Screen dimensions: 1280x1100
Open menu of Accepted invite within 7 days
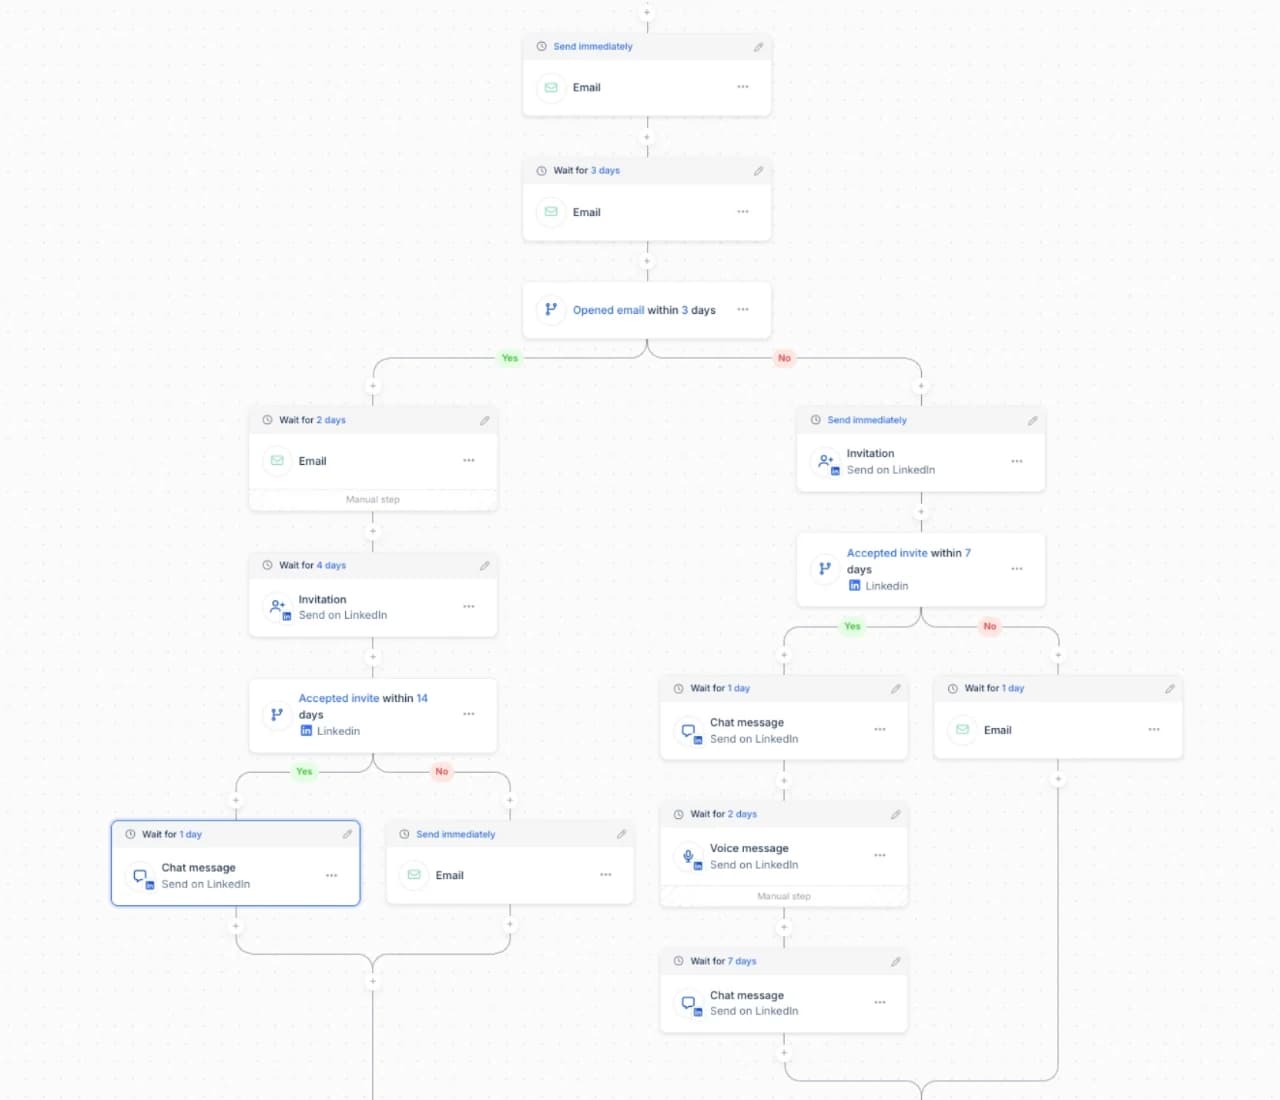tap(1017, 569)
